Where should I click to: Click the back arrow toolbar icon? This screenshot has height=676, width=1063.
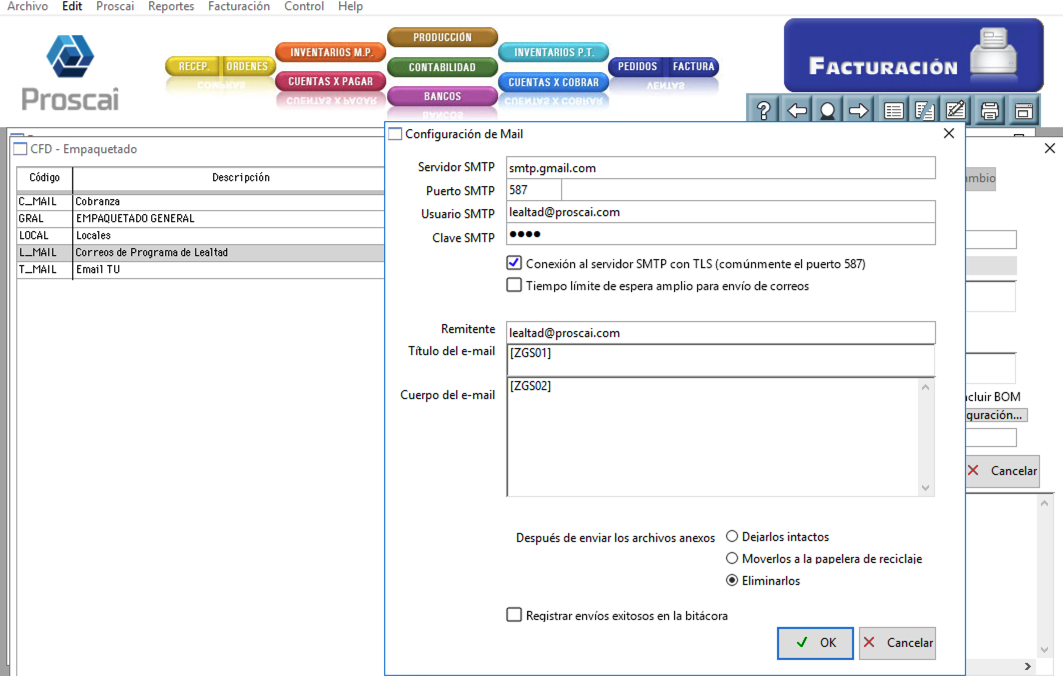click(x=796, y=110)
